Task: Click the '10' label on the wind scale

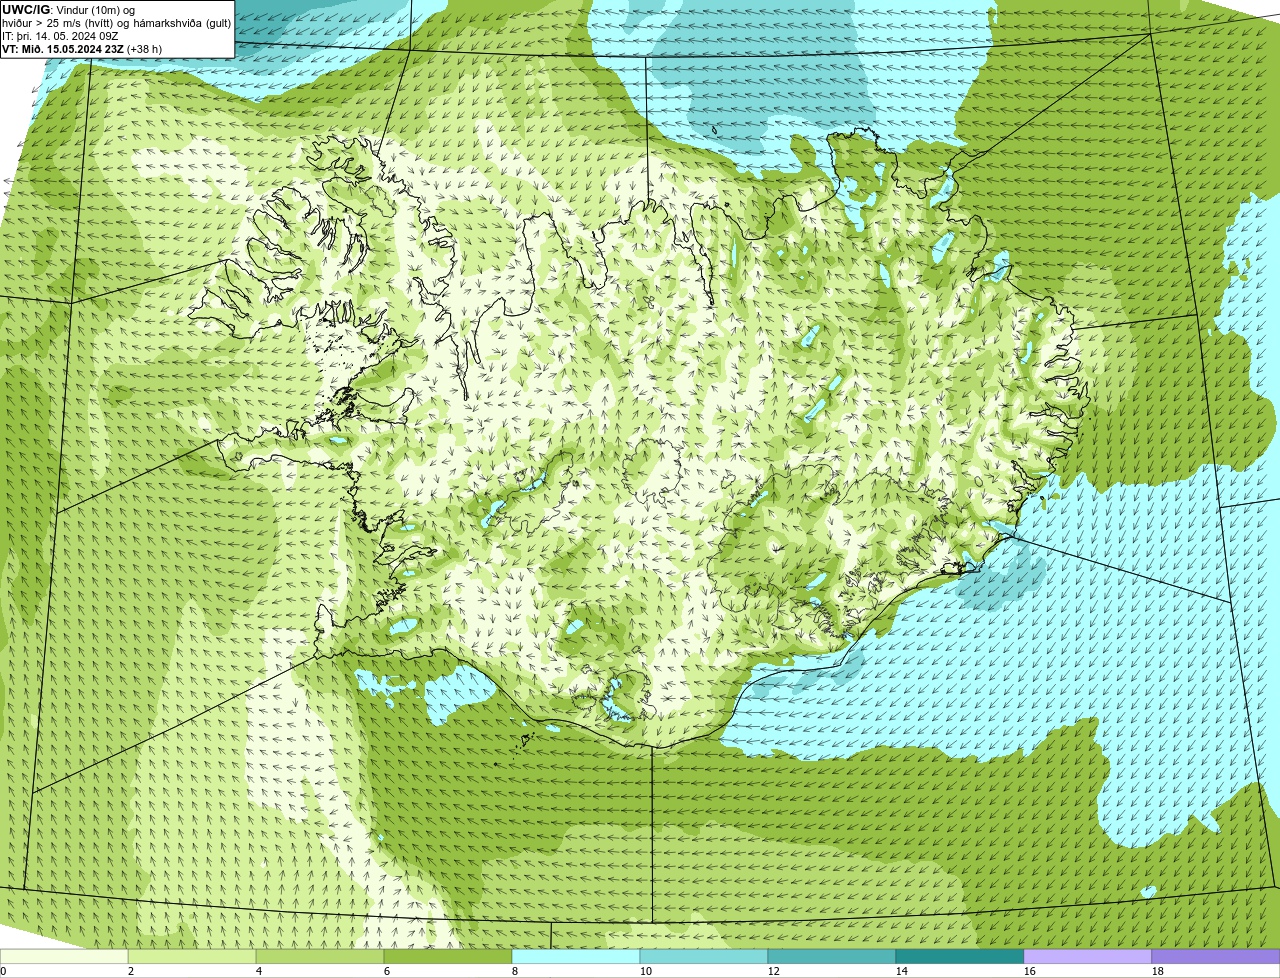Action: coord(646,971)
